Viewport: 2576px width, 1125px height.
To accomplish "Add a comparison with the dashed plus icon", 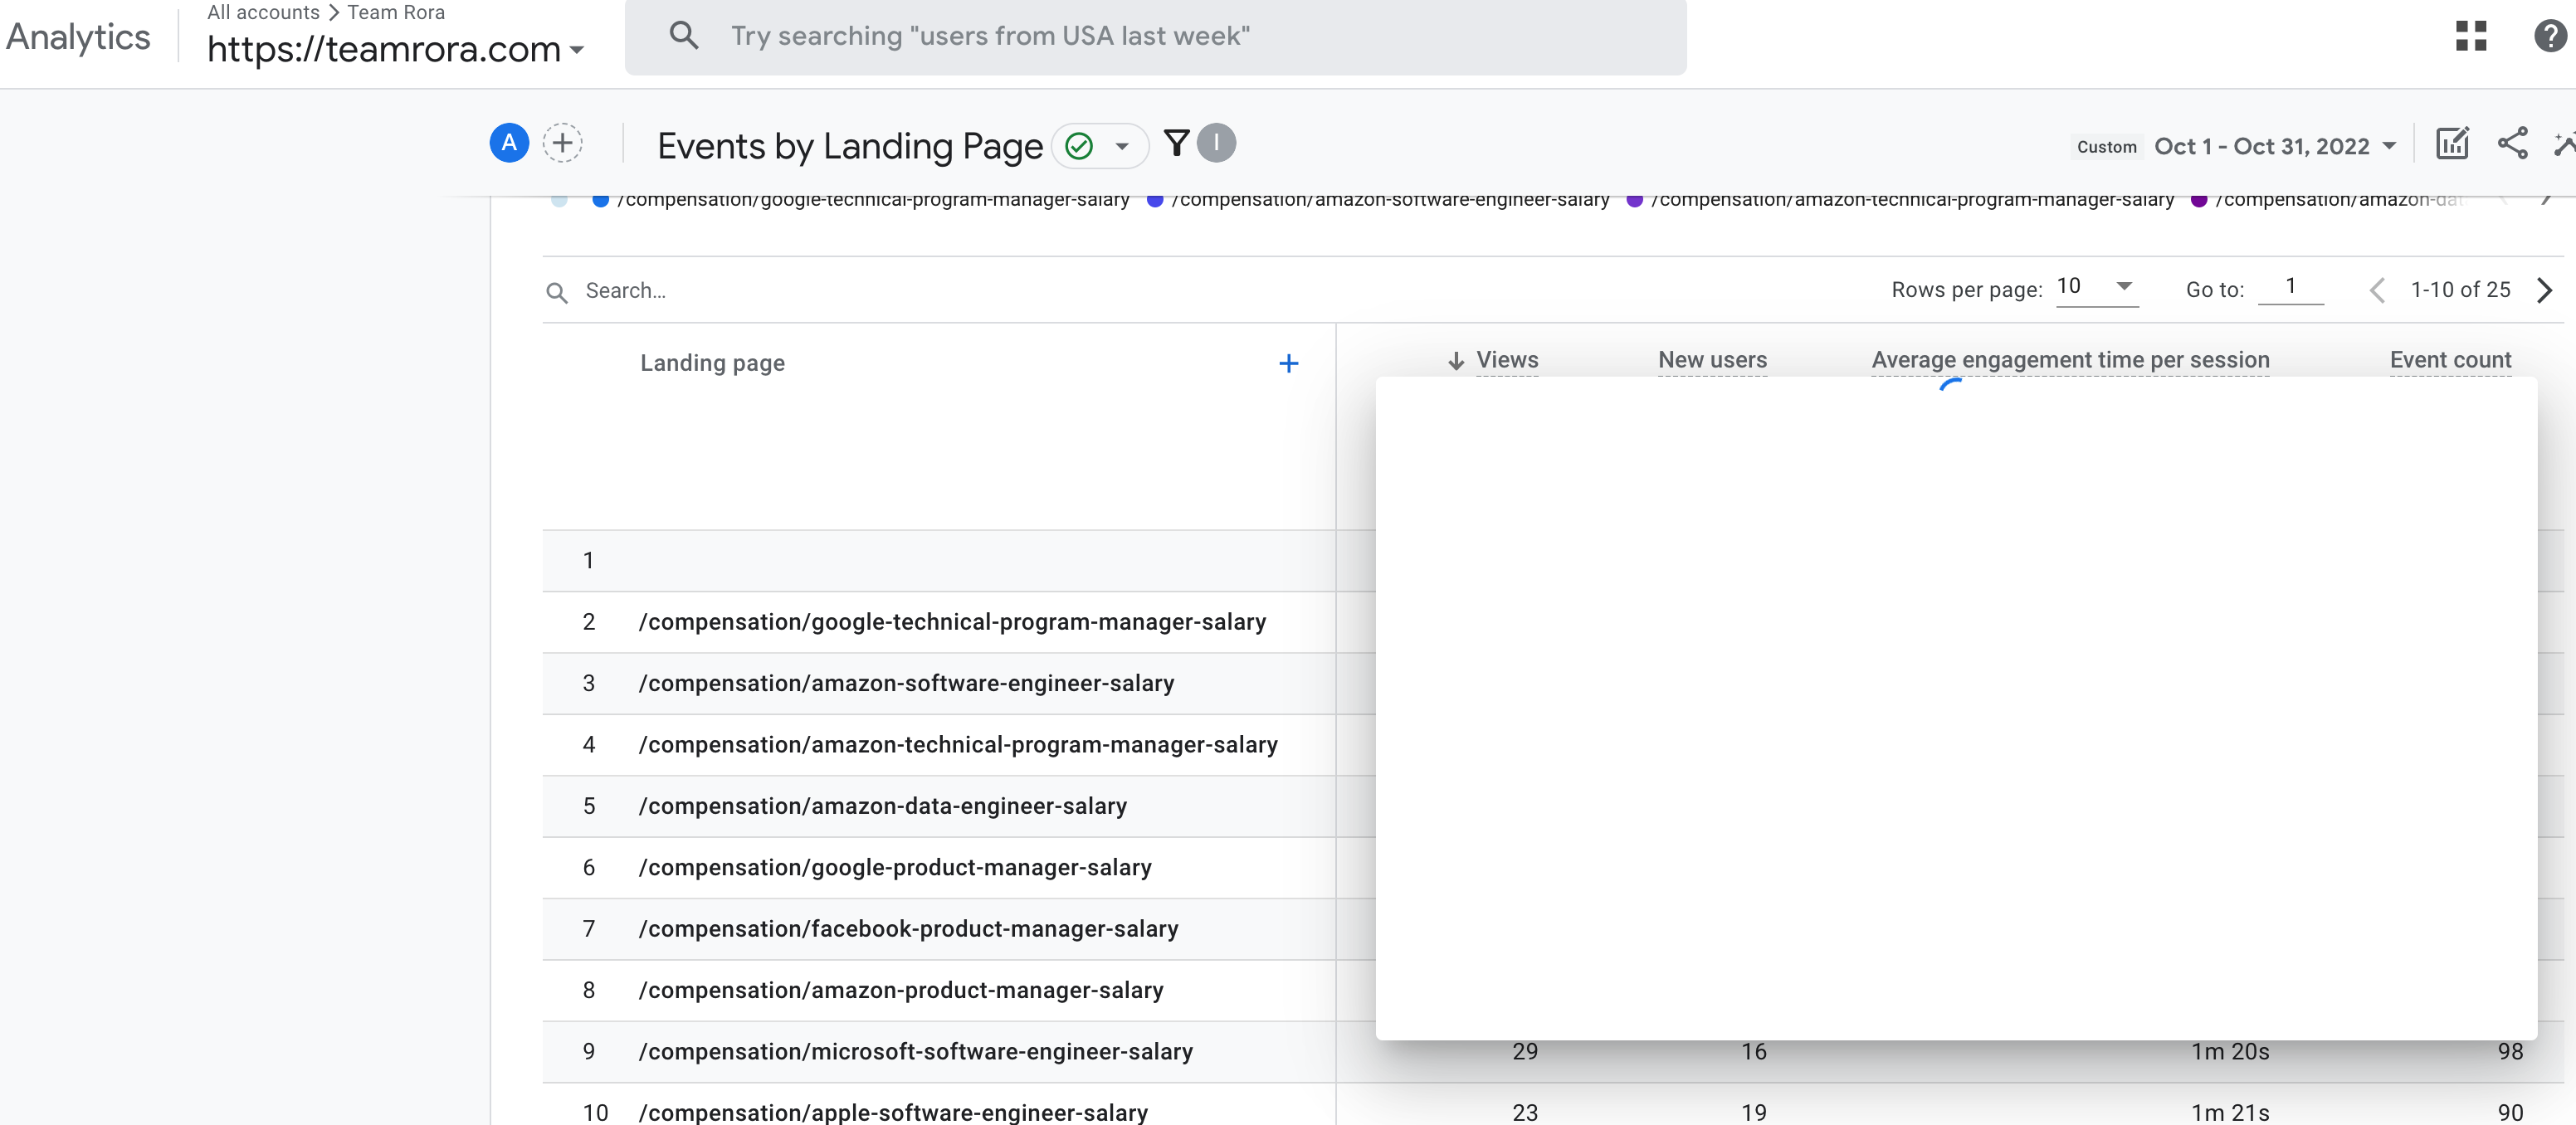I will pyautogui.click(x=563, y=143).
